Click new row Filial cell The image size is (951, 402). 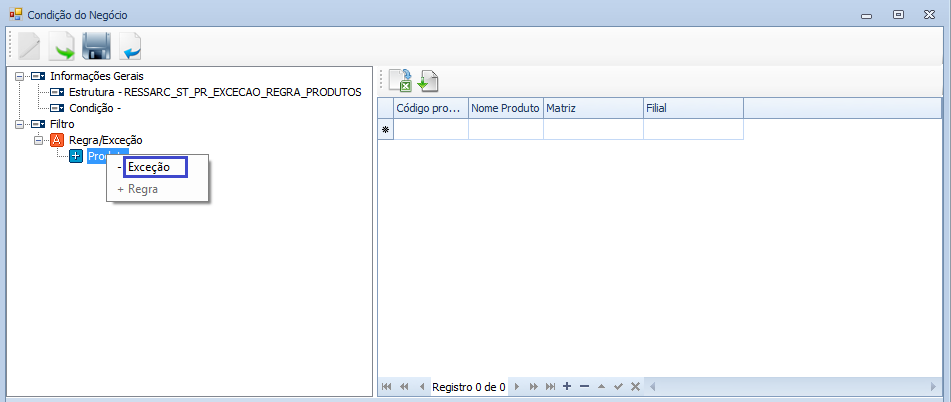tap(693, 129)
